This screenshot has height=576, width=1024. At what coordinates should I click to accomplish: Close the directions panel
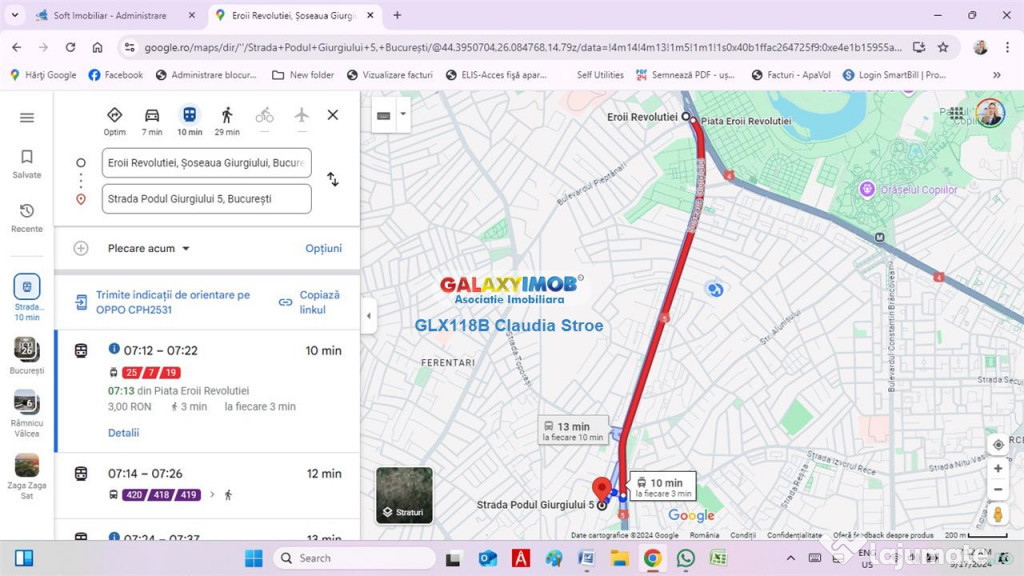pyautogui.click(x=332, y=115)
